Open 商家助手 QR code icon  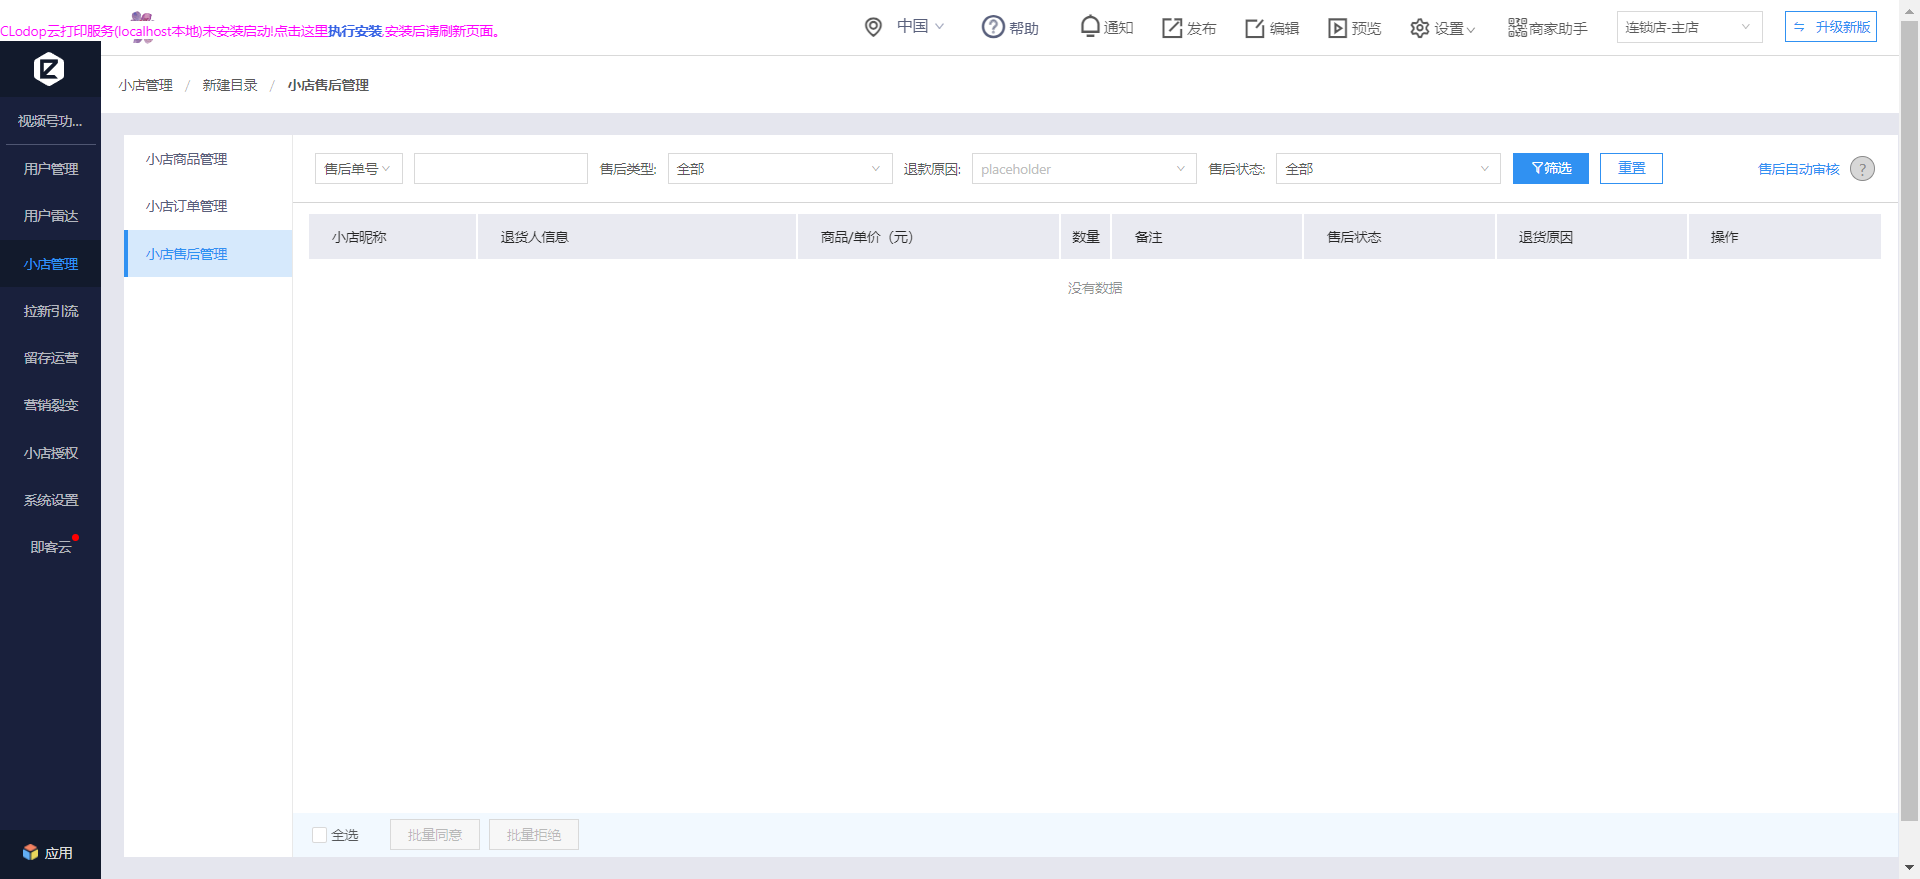(1518, 27)
